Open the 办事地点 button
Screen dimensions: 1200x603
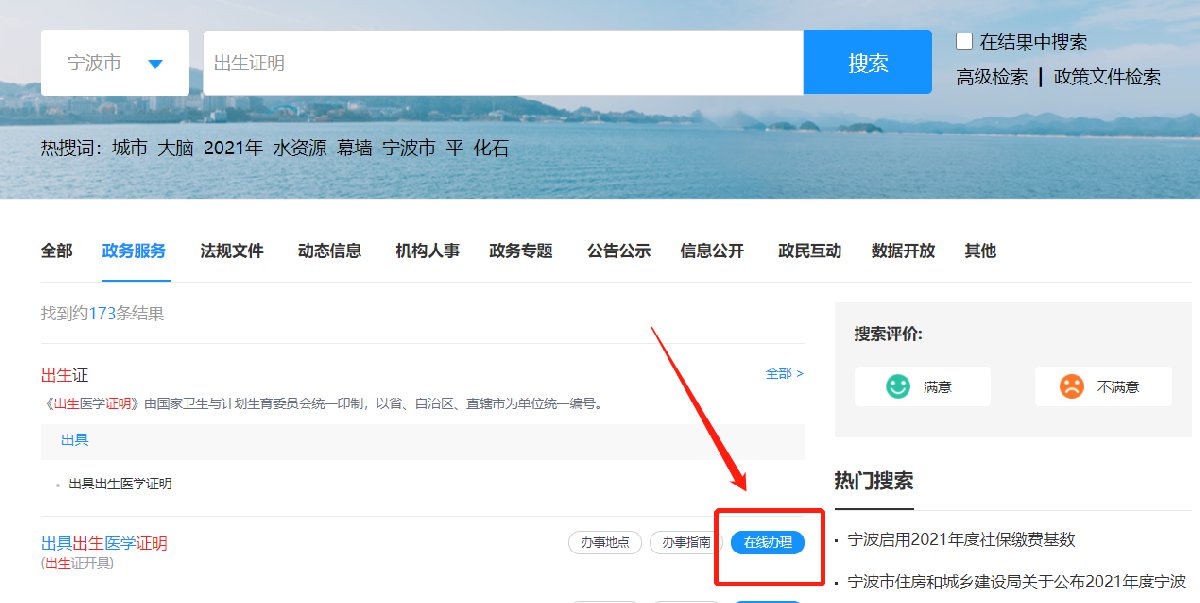point(605,542)
